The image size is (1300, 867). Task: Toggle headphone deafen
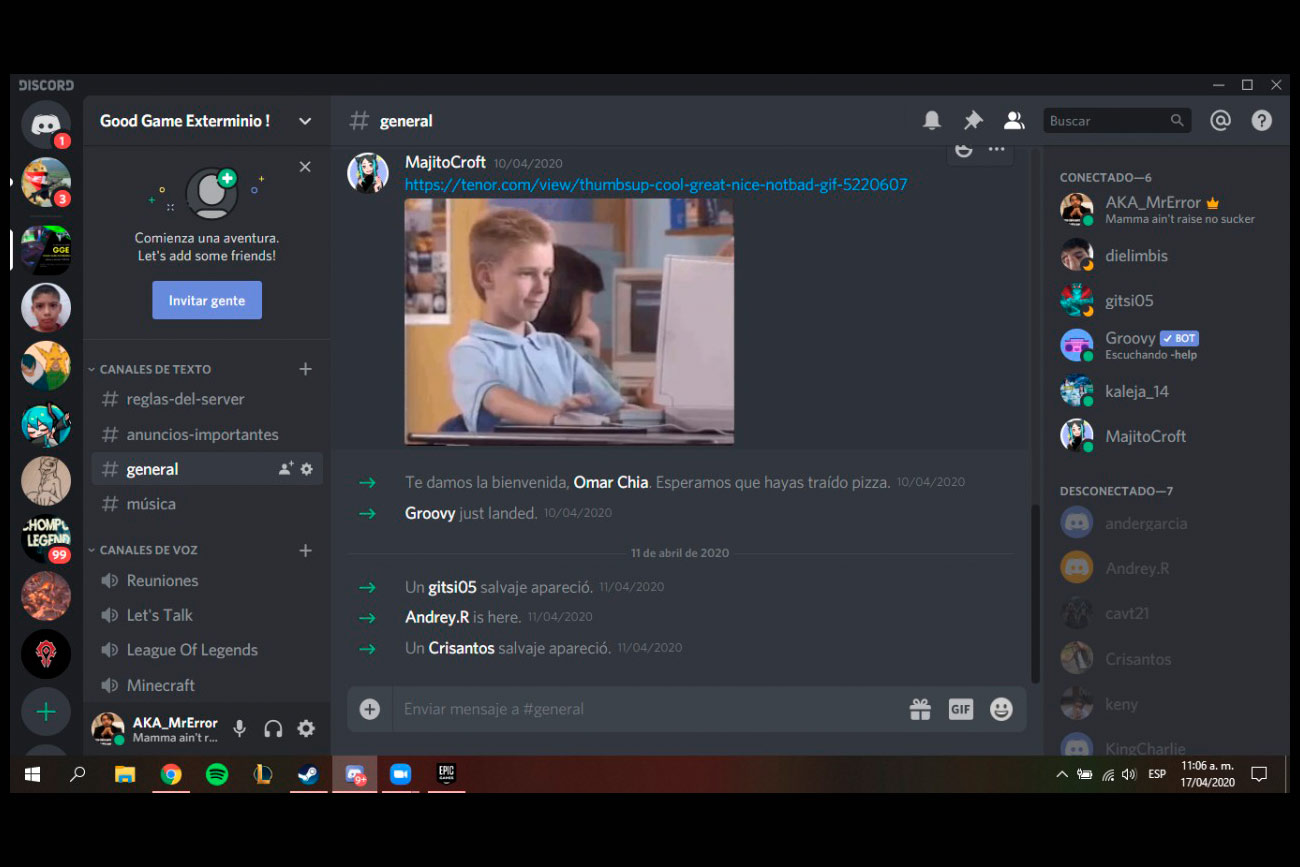tap(273, 729)
